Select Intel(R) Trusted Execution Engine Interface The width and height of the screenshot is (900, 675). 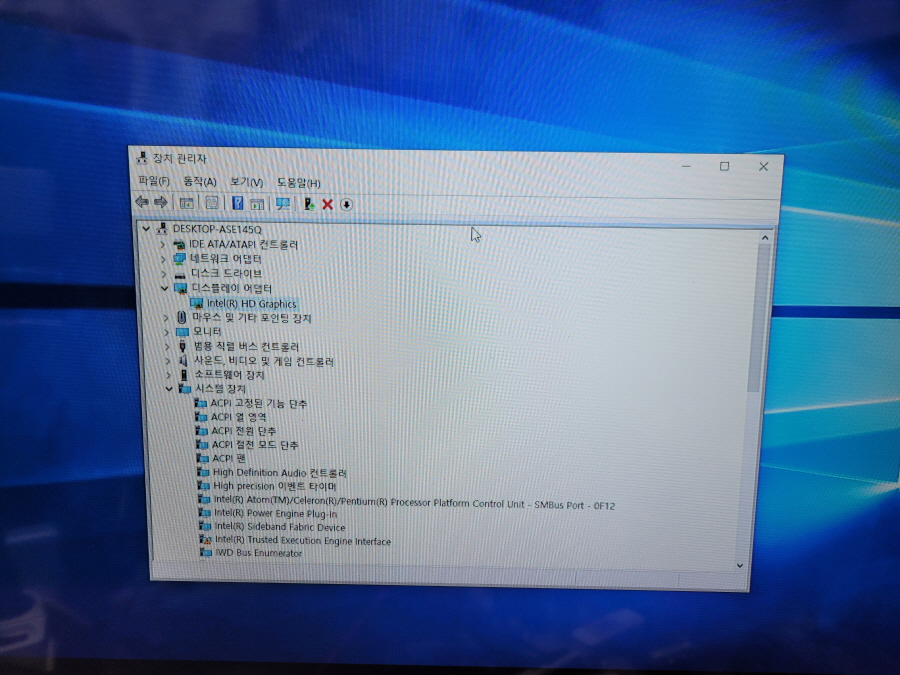click(302, 541)
